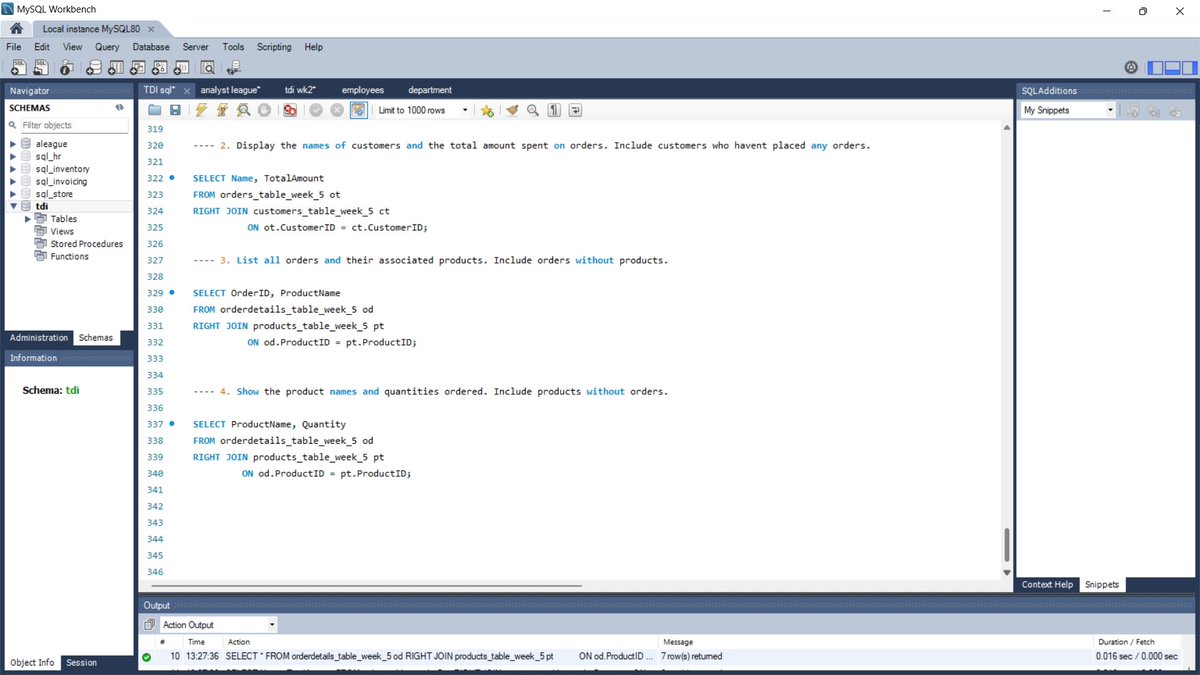Beautify the query with broom icon
This screenshot has width=1200, height=675.
512,110
